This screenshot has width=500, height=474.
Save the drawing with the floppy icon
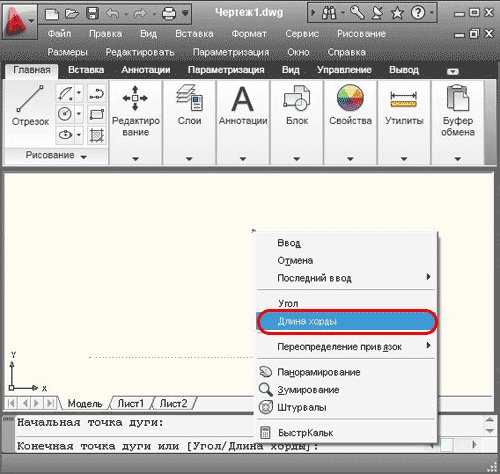point(92,14)
